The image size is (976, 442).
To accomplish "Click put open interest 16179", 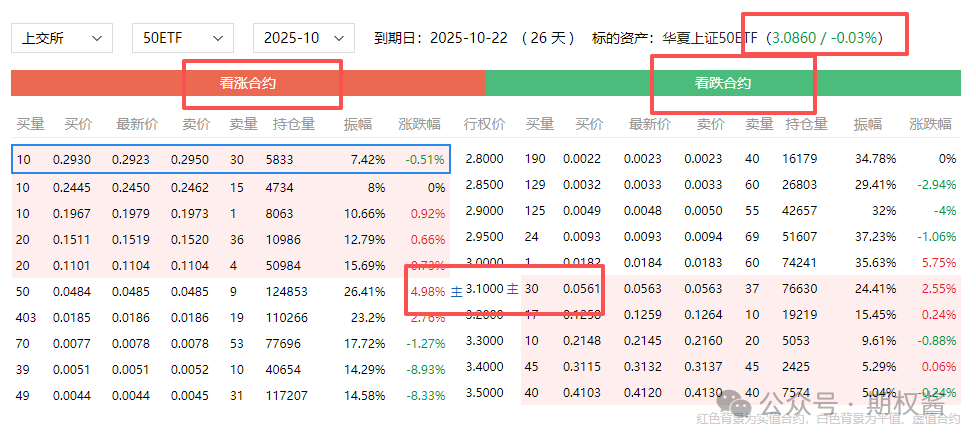I will click(801, 159).
